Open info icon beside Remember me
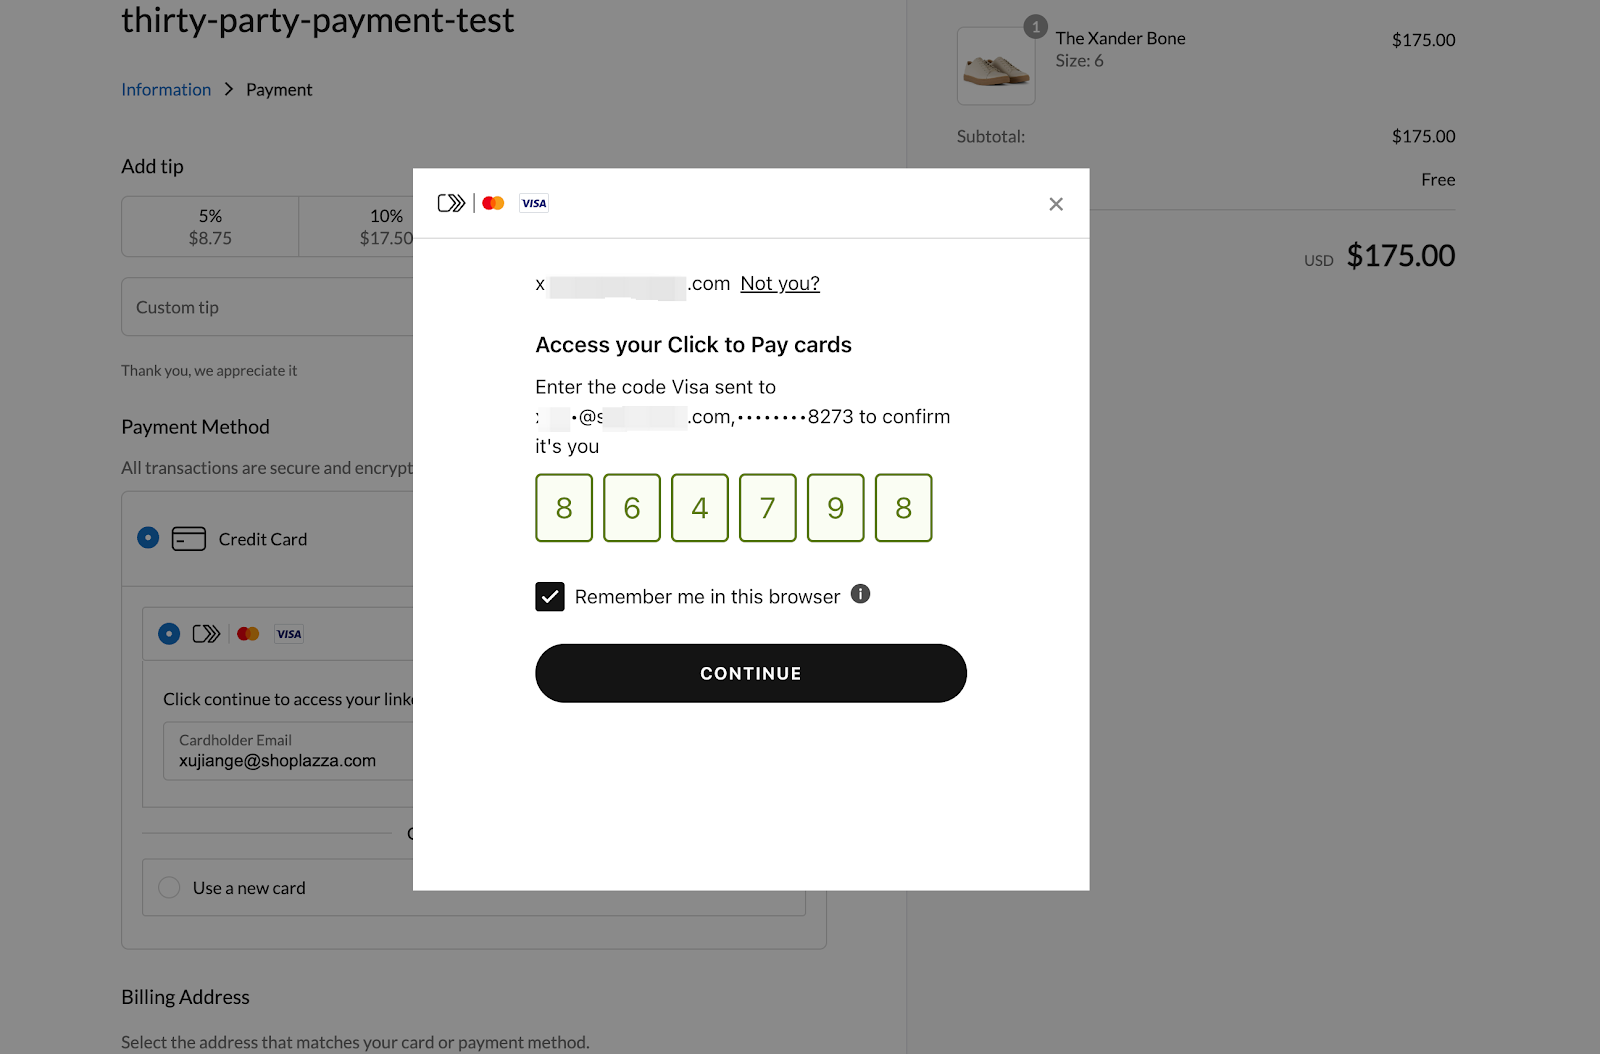Image resolution: width=1600 pixels, height=1054 pixels. (x=860, y=594)
